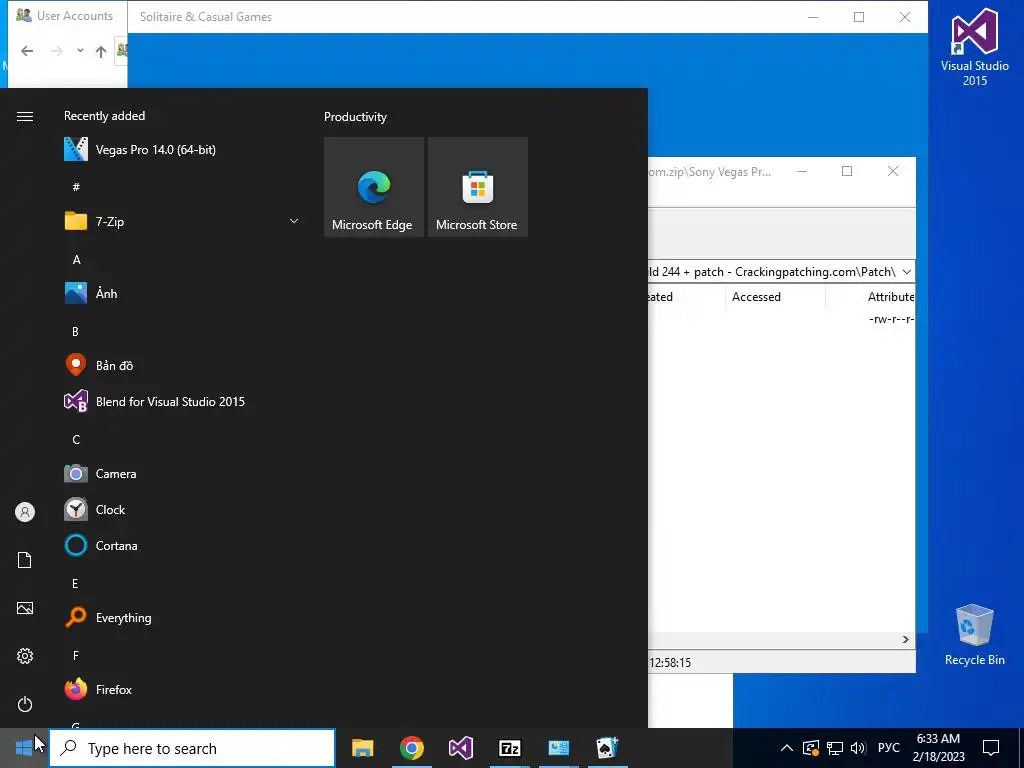1024x768 pixels.
Task: Open recent locations dropdown in User Accounts
Action: 80,51
